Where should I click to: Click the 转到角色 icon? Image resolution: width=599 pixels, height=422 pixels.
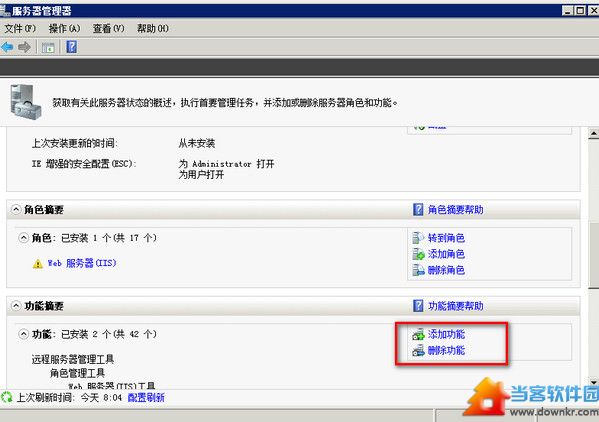click(418, 238)
